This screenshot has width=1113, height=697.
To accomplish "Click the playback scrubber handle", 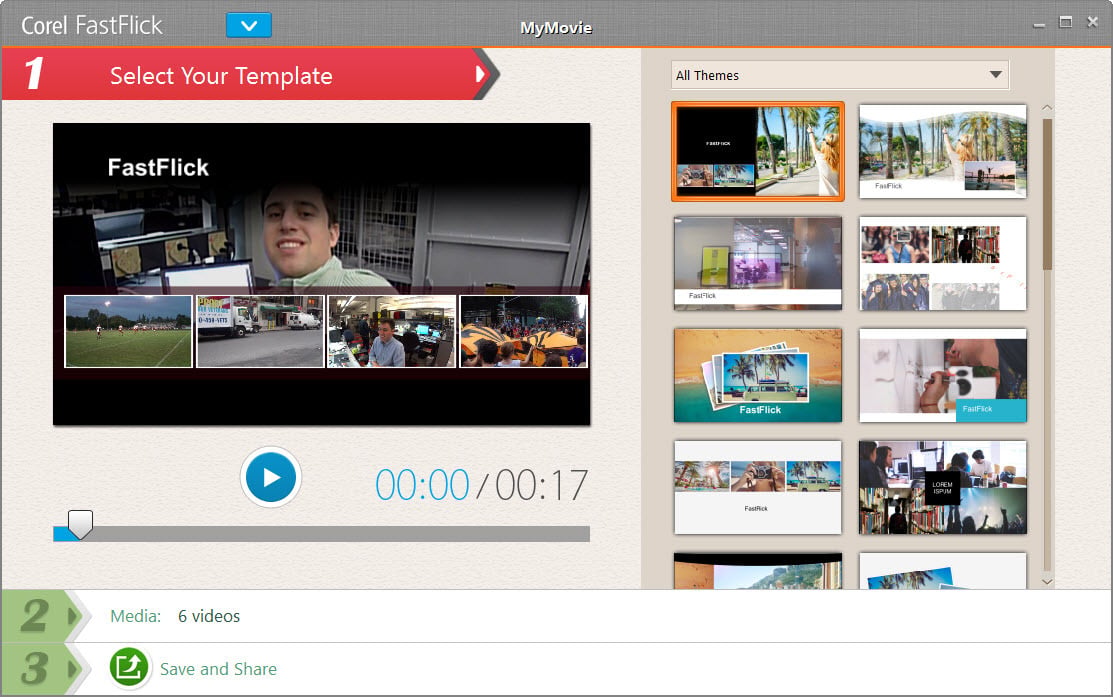I will click(x=80, y=524).
